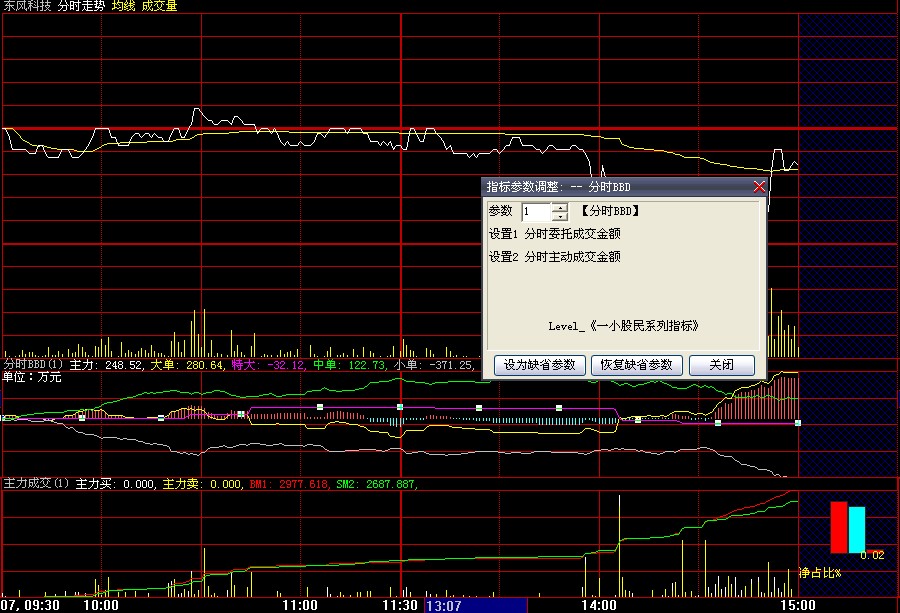The image size is (900, 613).
Task: Click 设置2 分时主动成交金额 text
Action: click(x=554, y=257)
